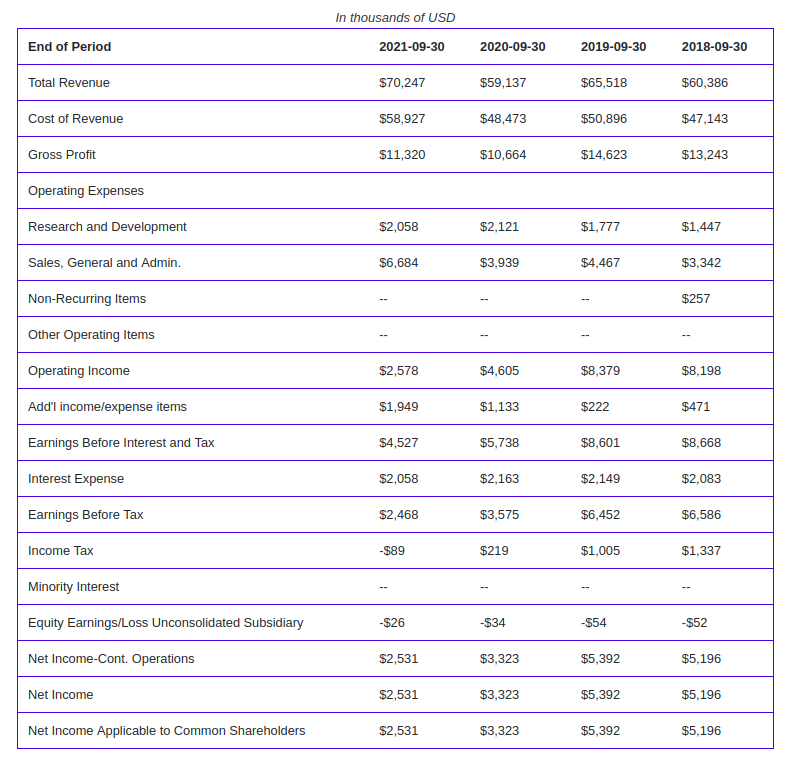The height and width of the screenshot is (760, 787).
Task: Select the 2020-09-30 column header
Action: pos(512,47)
